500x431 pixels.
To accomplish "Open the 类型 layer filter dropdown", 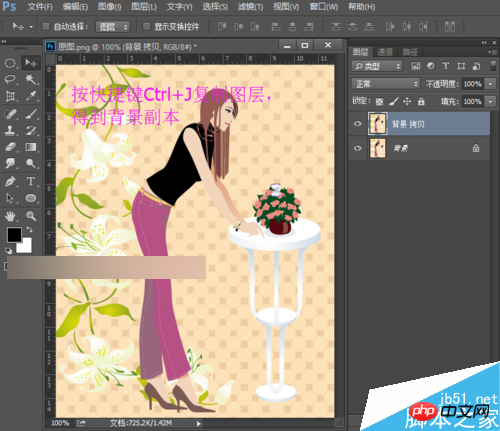I will point(377,66).
